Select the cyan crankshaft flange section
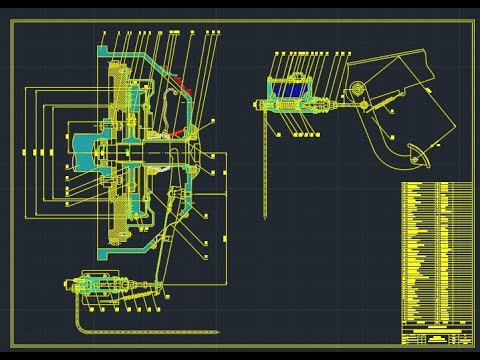Image resolution: width=480 pixels, height=360 pixels. (87, 152)
